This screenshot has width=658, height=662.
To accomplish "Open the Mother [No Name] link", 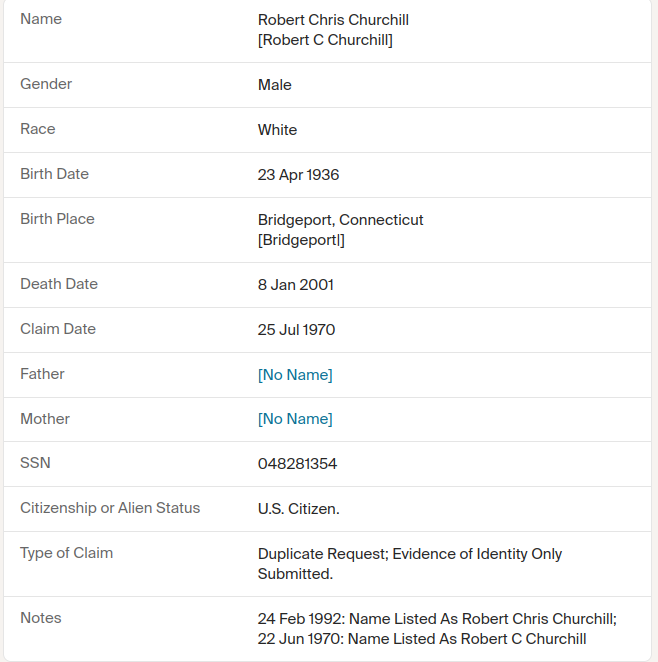I will click(295, 419).
